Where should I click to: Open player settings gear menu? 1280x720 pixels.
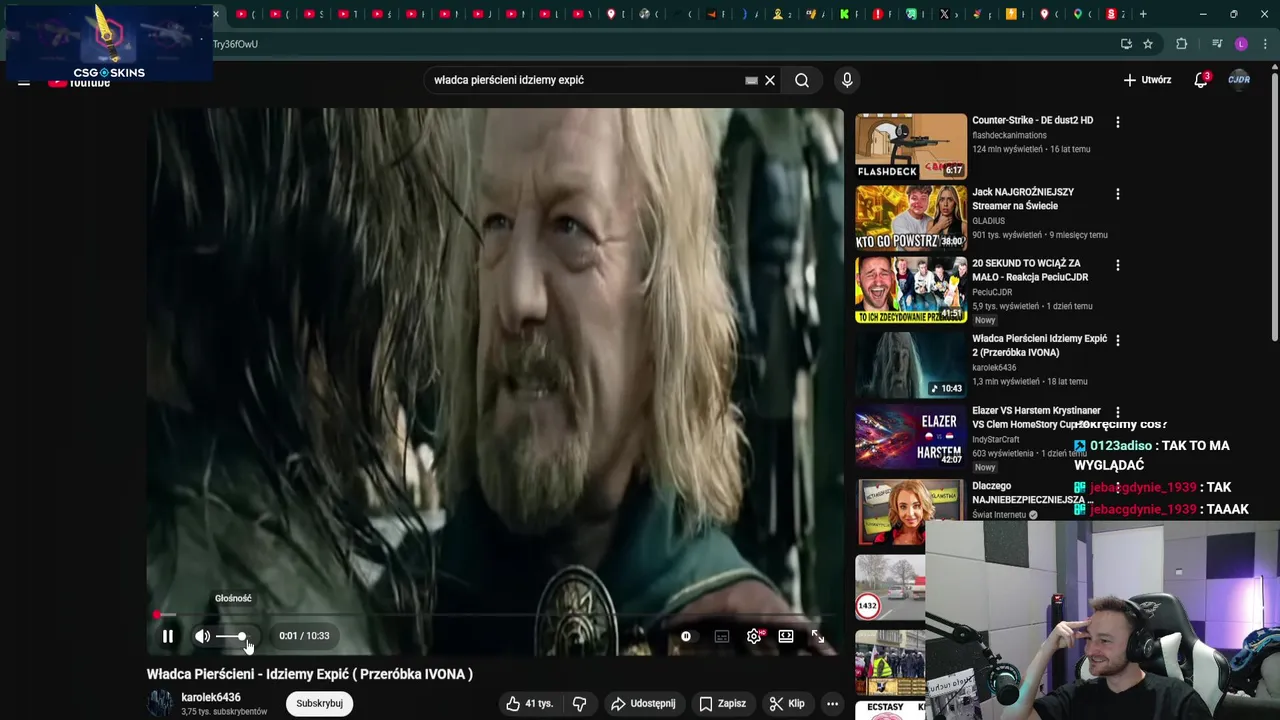(x=754, y=636)
